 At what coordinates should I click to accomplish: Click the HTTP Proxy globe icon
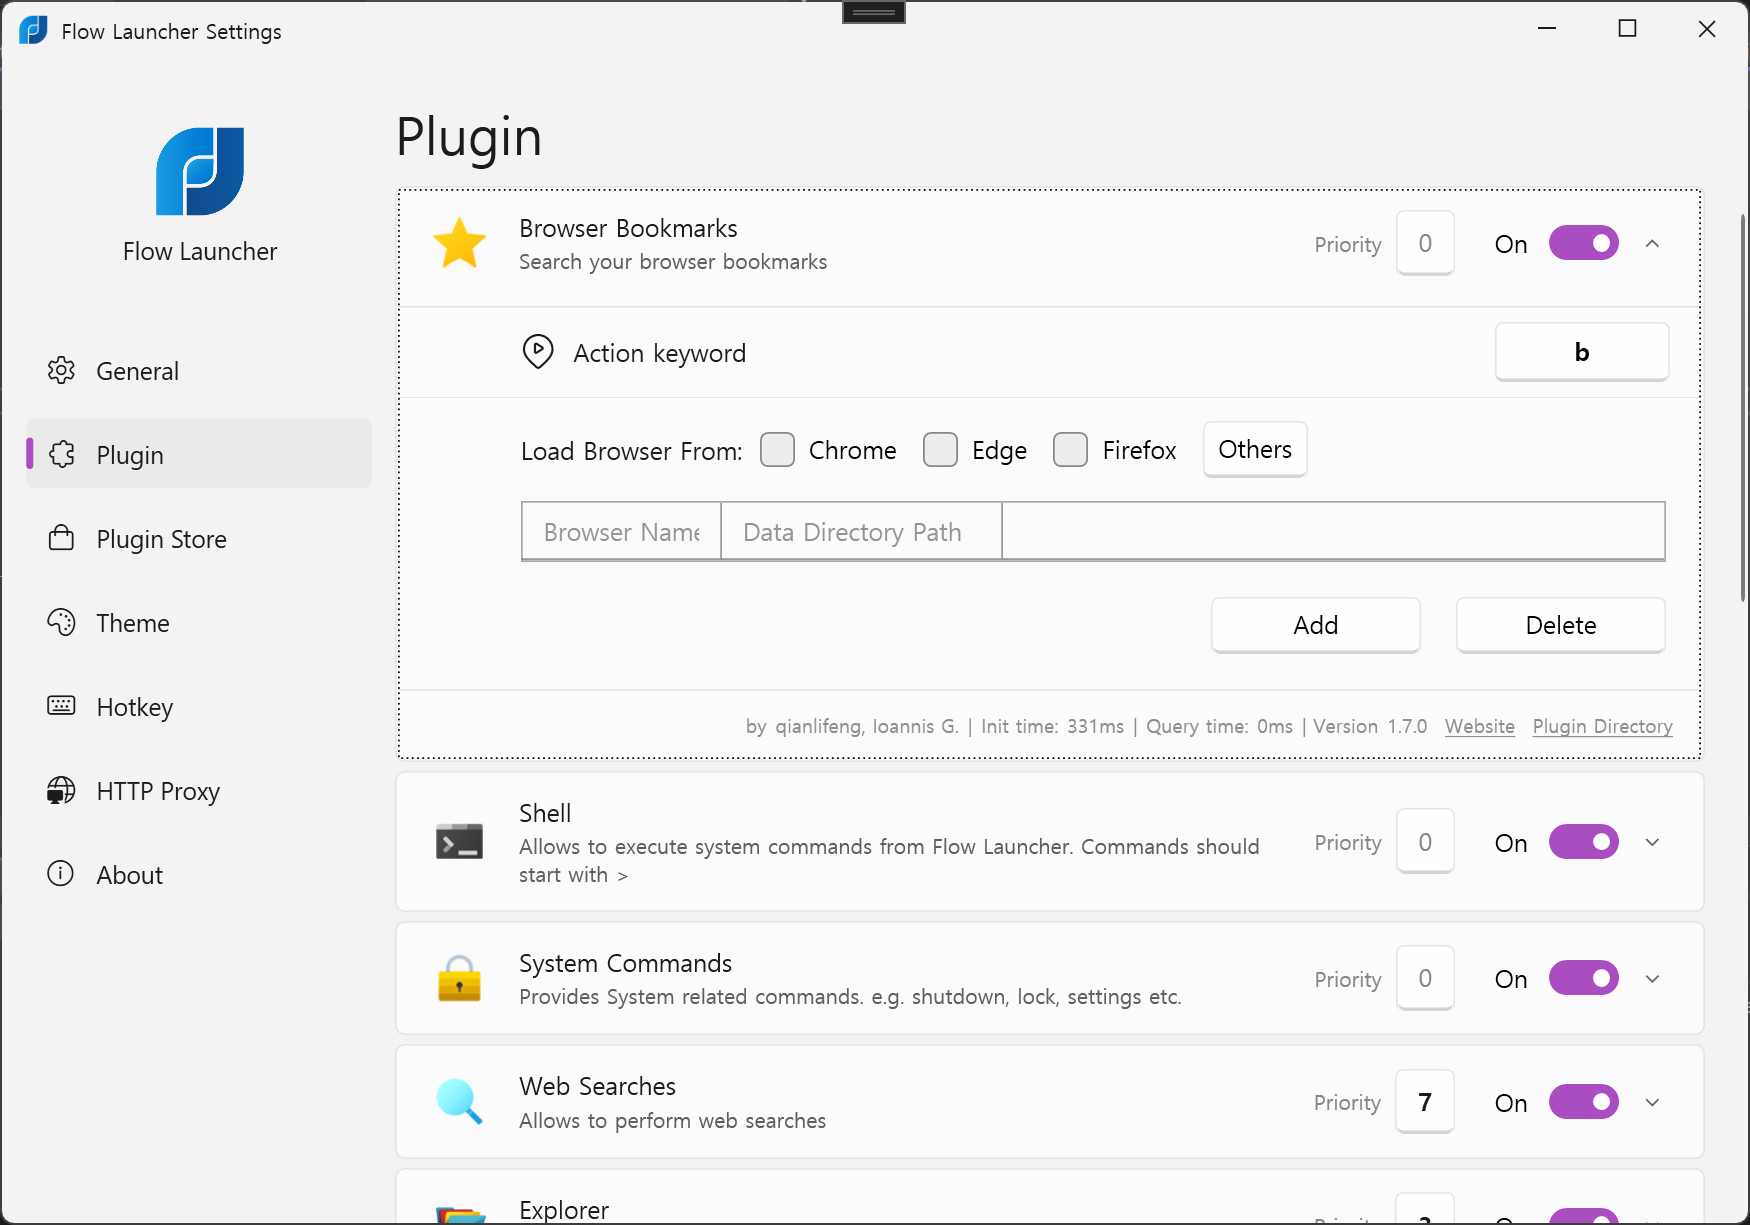tap(61, 790)
